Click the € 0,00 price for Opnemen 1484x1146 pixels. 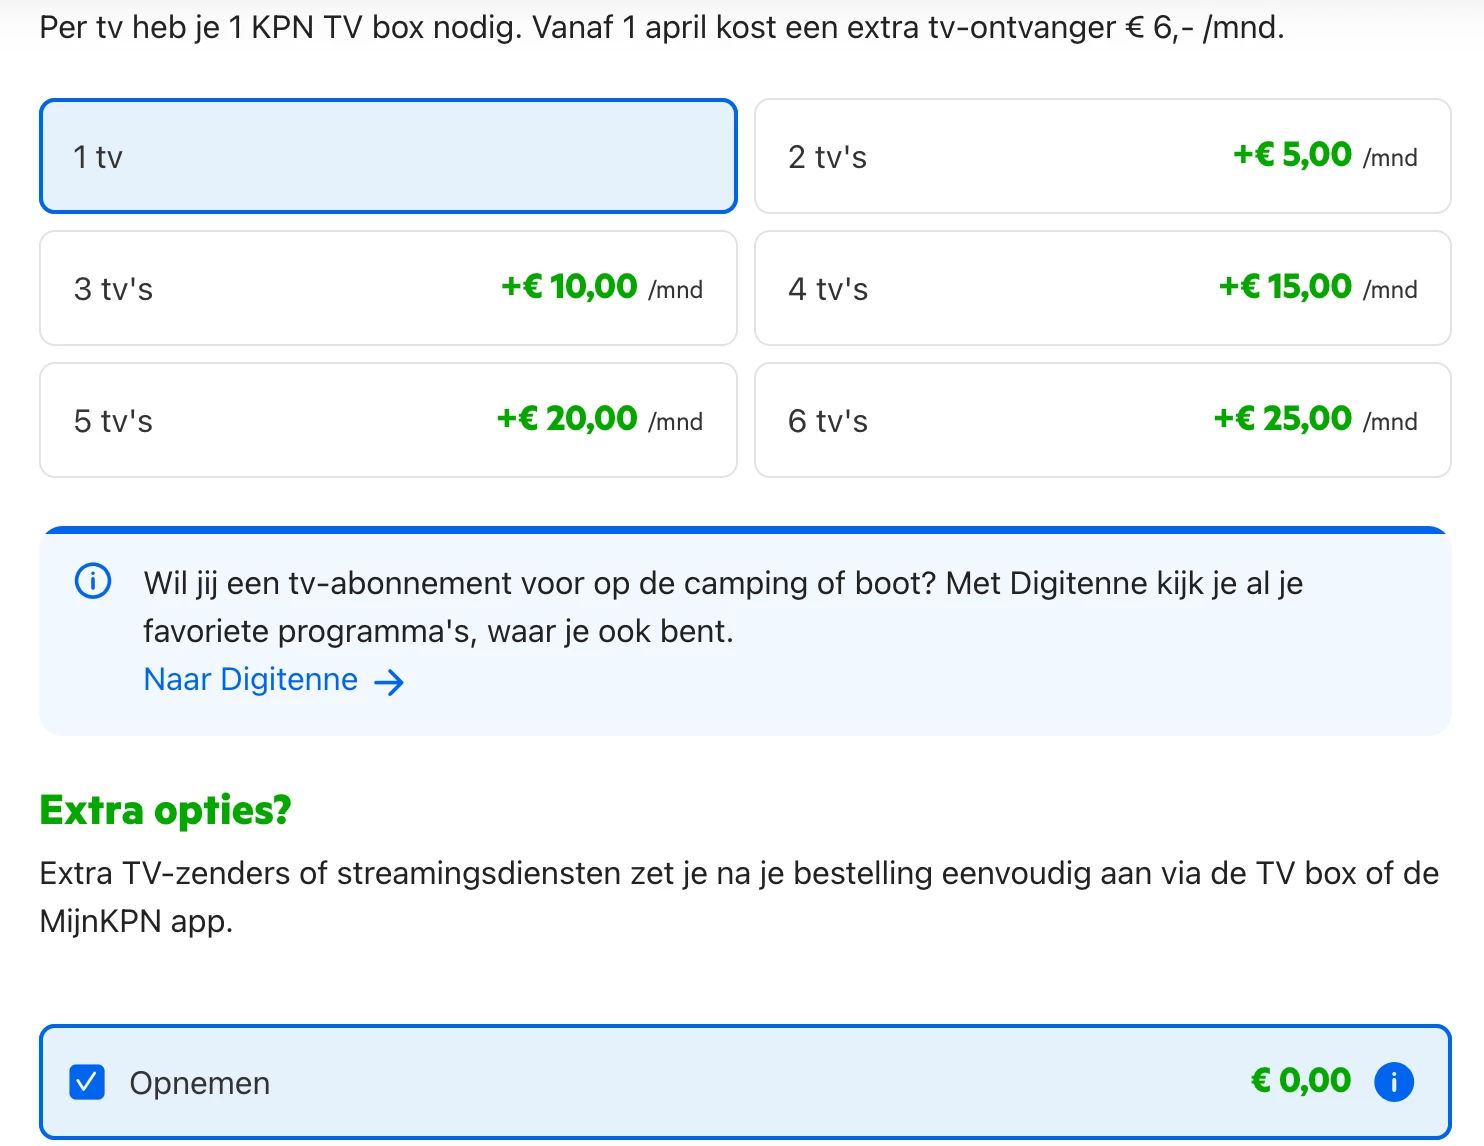click(1300, 1081)
